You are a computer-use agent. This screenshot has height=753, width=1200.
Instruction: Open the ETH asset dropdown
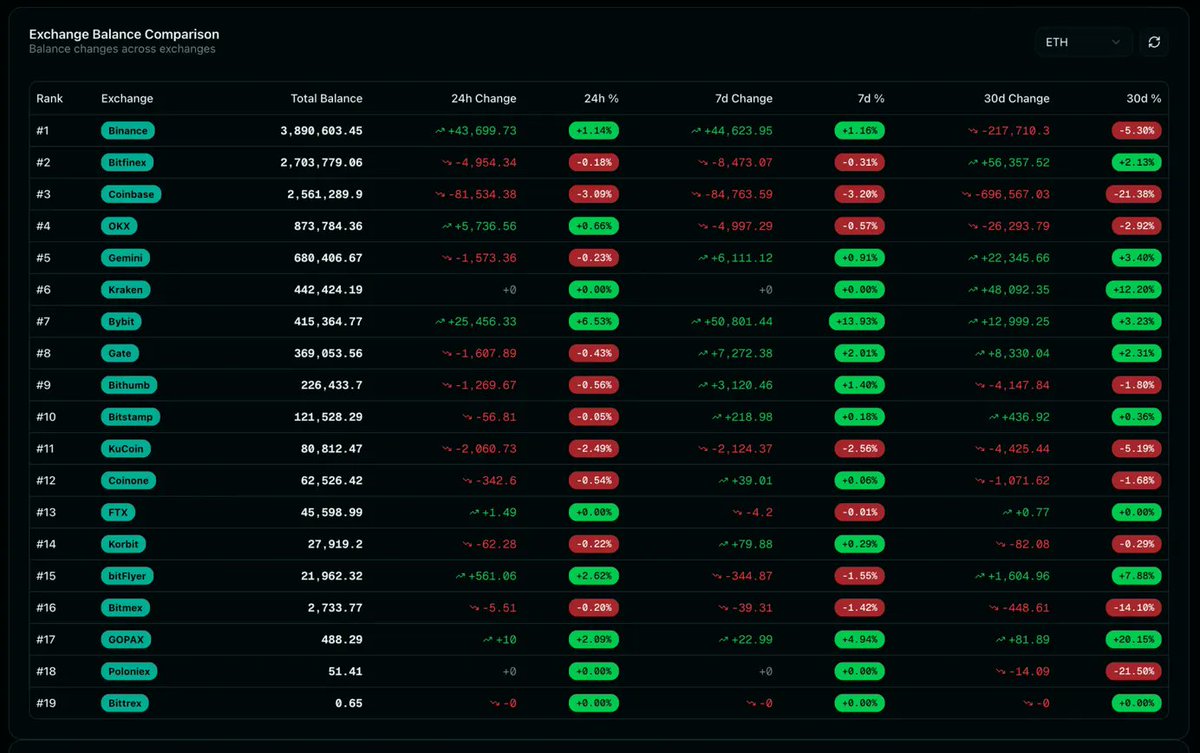1083,42
